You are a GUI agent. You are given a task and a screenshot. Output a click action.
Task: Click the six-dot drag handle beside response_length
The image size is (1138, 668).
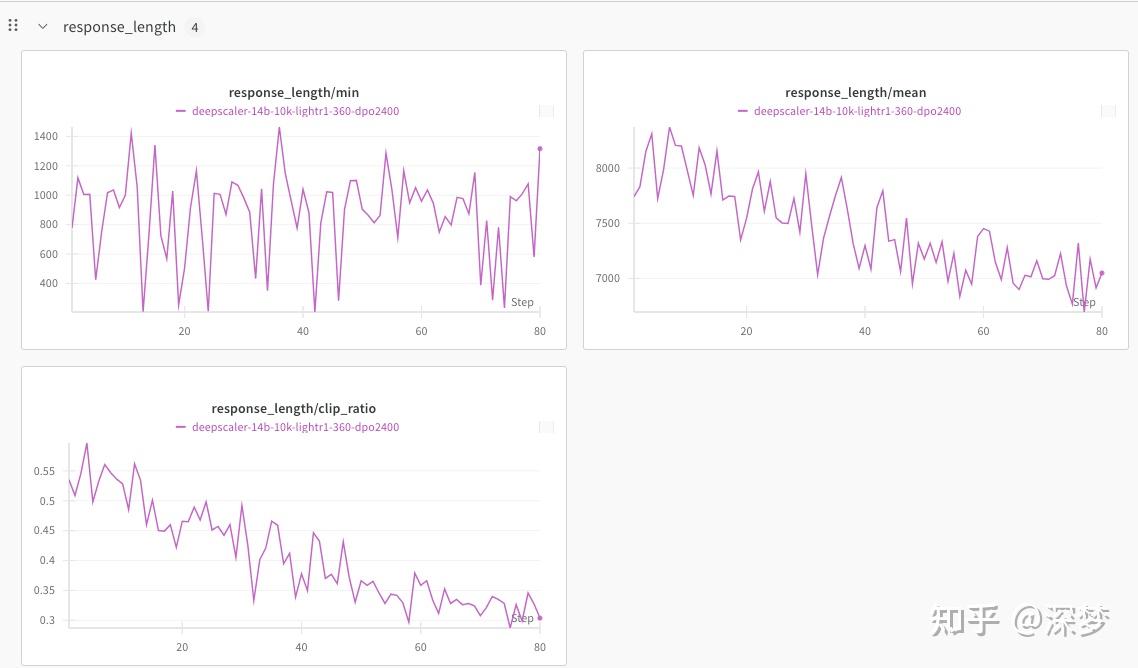[x=13, y=26]
